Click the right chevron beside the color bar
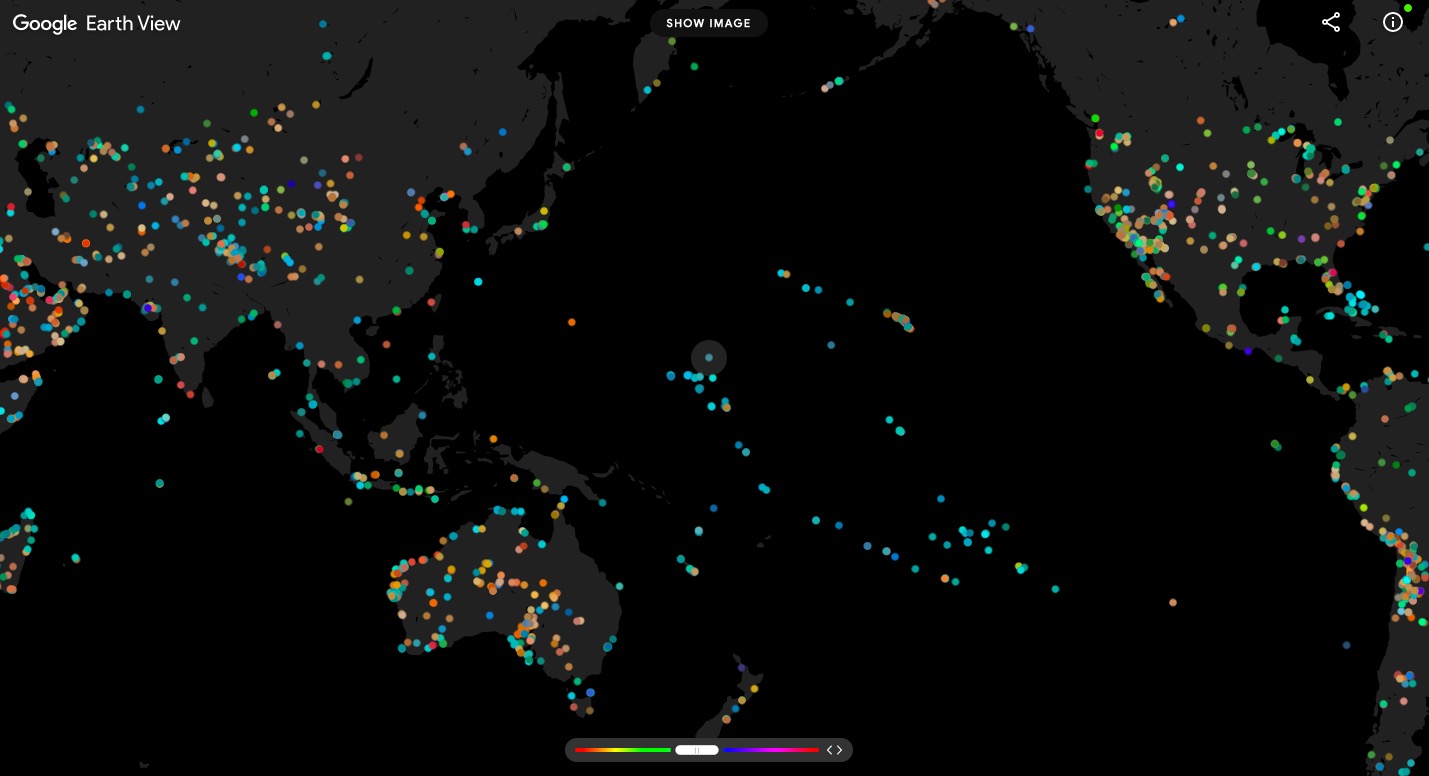This screenshot has height=776, width=1429. 839,750
